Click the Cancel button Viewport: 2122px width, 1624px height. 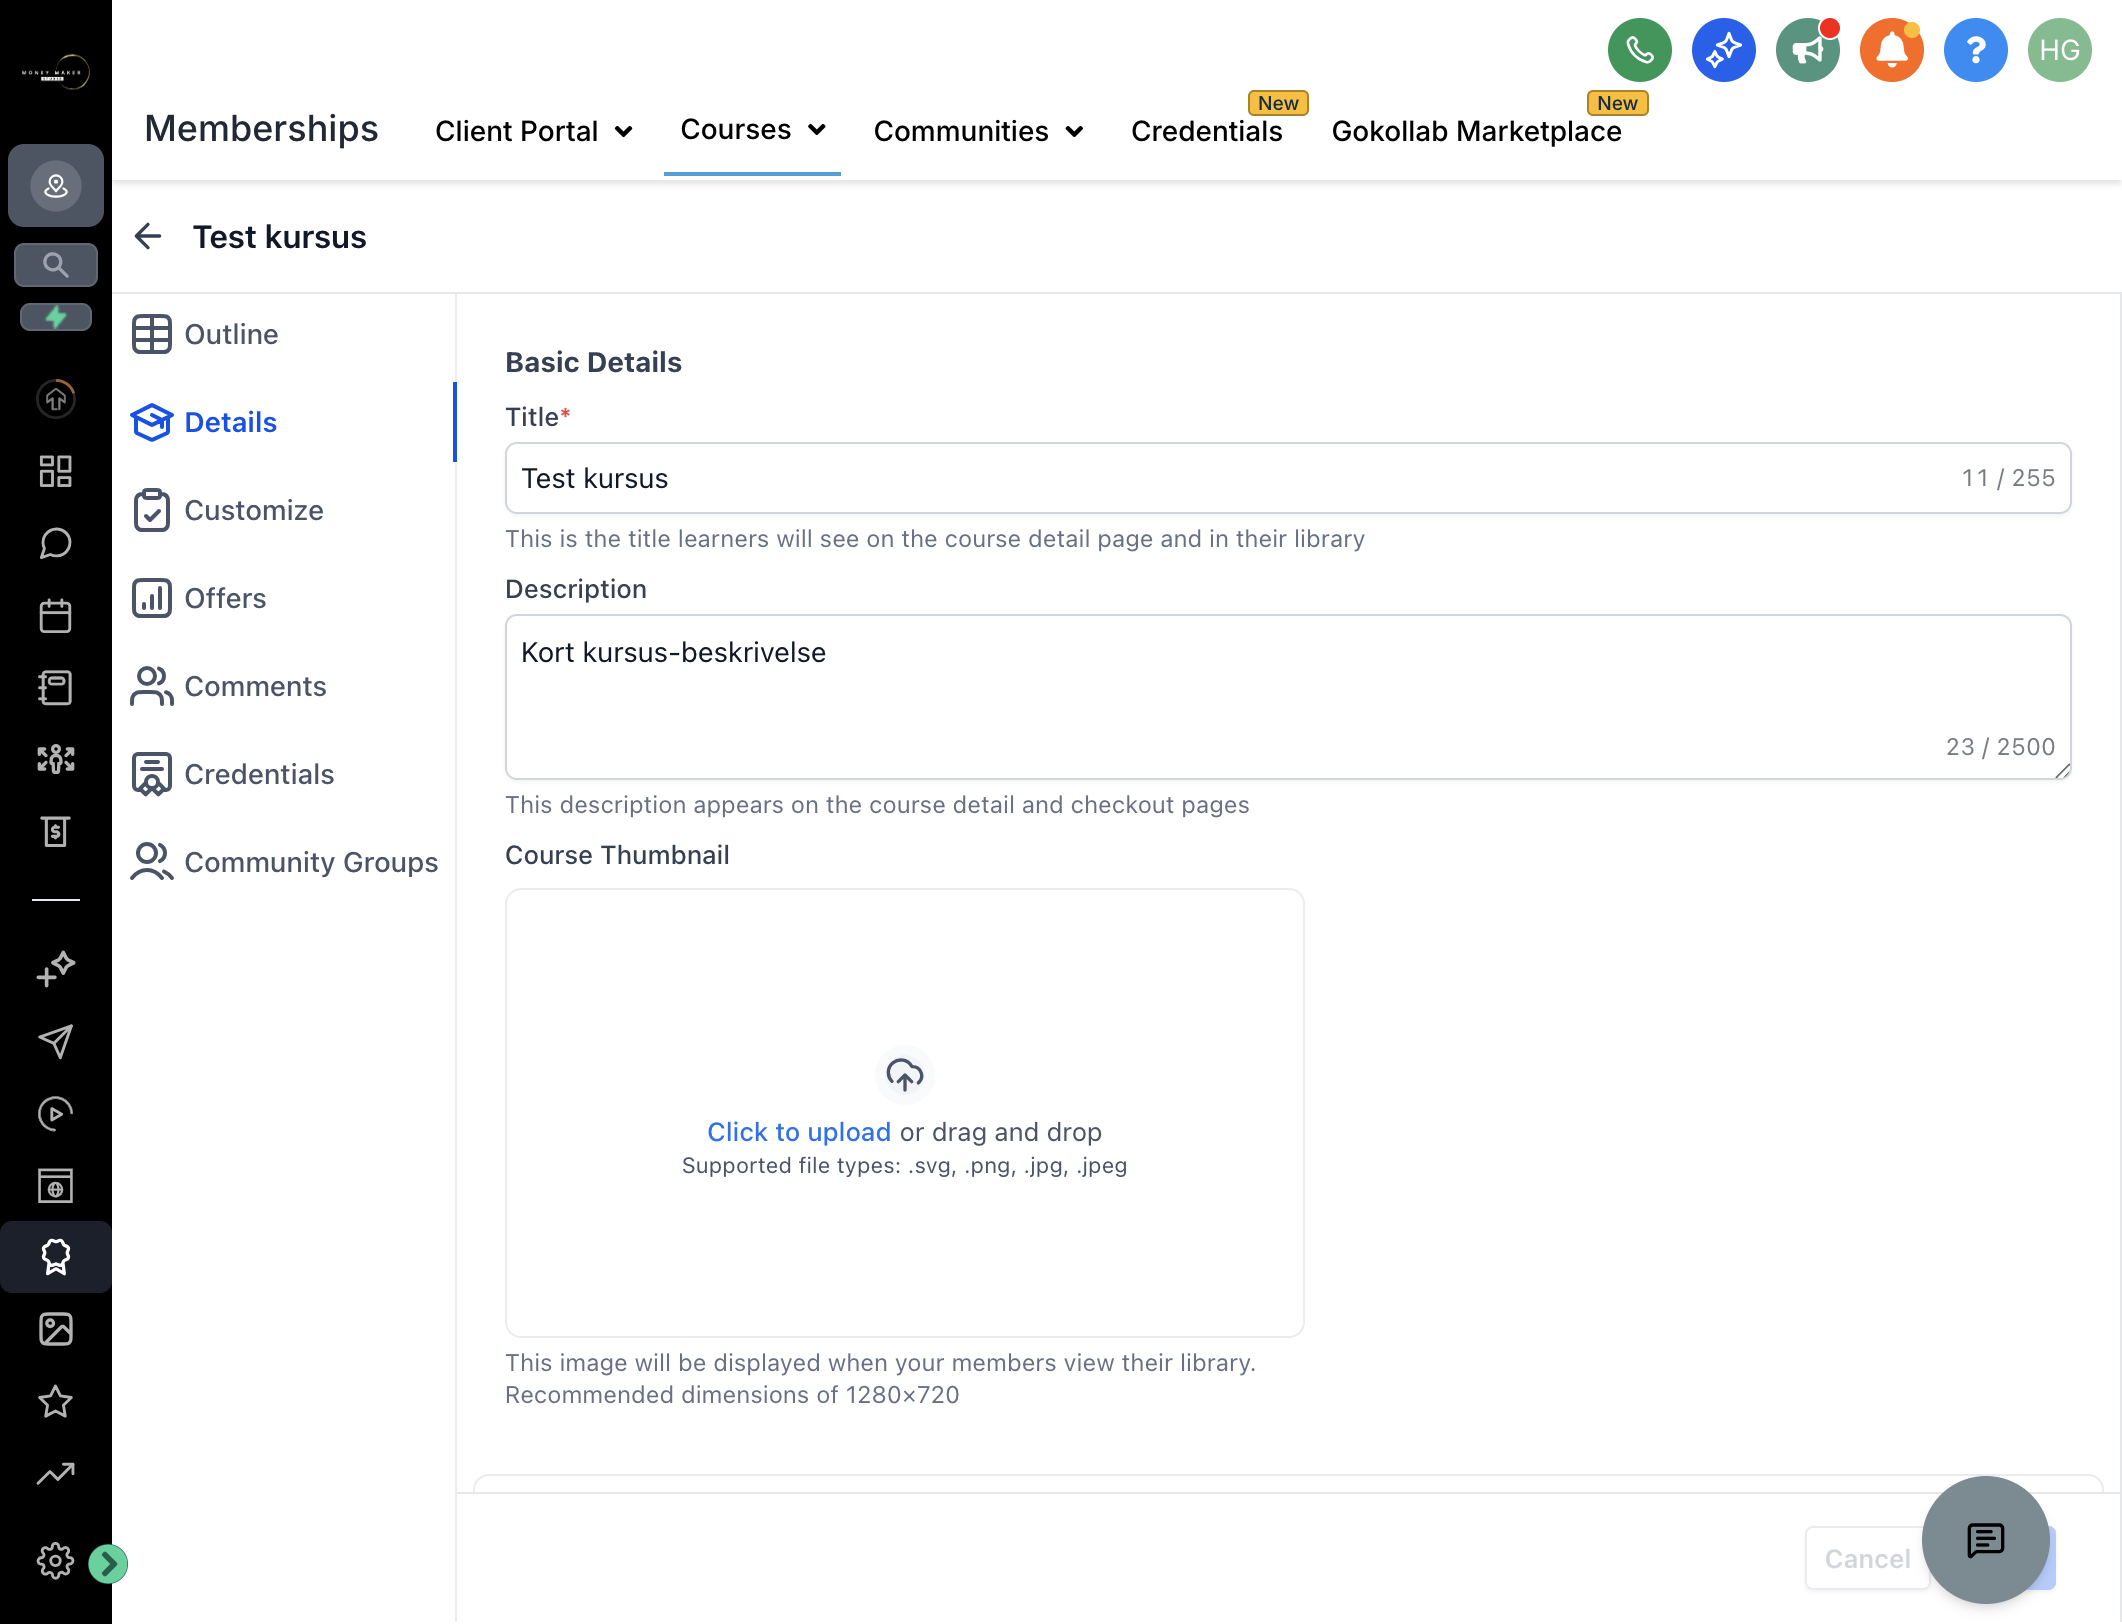pos(1867,1558)
